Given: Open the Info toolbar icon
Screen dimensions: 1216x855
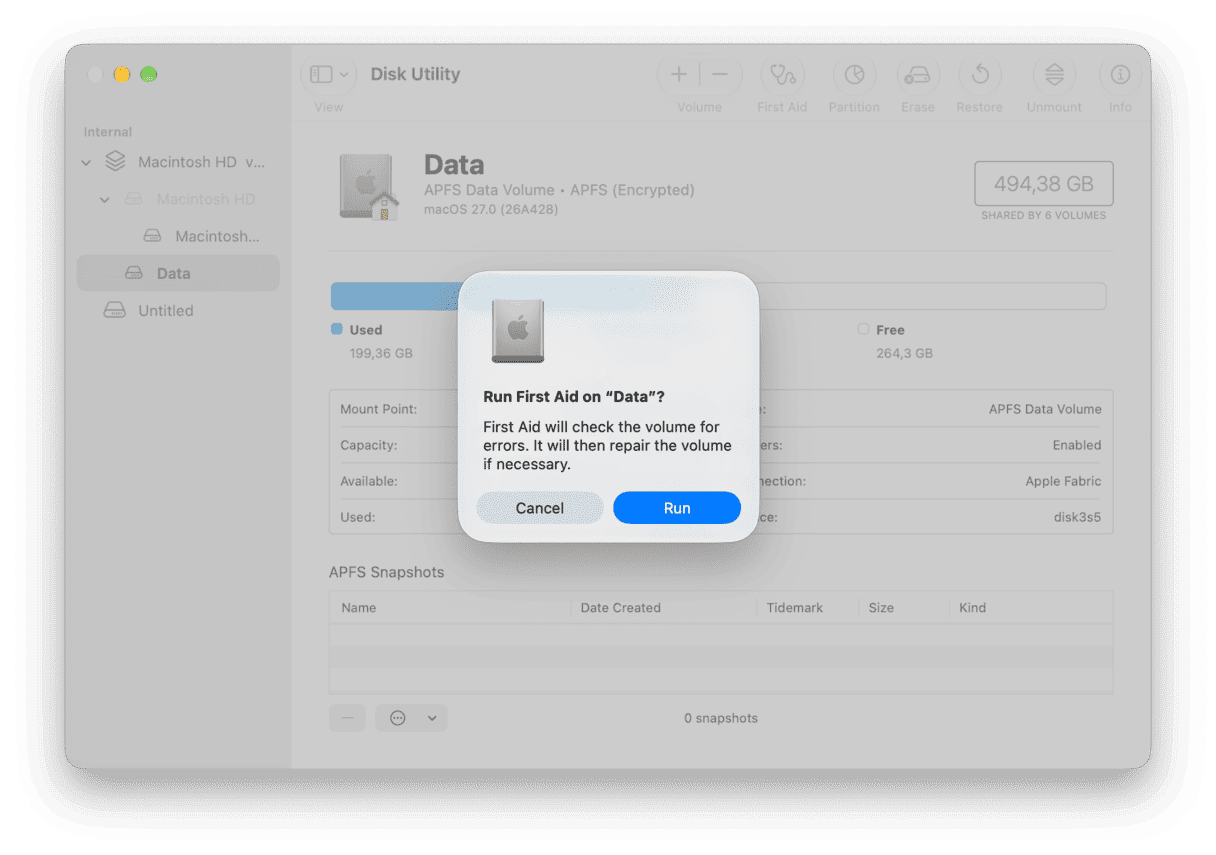Looking at the screenshot, I should tap(1120, 75).
